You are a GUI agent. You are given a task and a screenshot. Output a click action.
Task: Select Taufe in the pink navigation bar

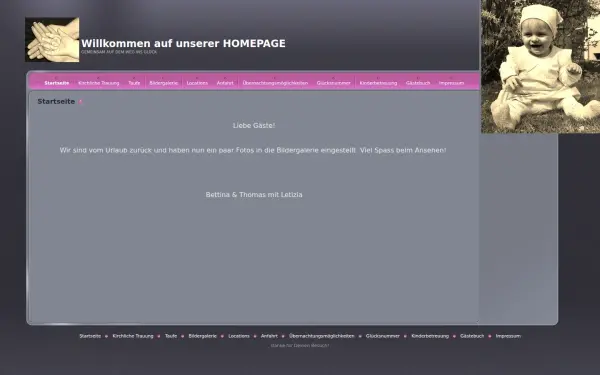coord(134,83)
